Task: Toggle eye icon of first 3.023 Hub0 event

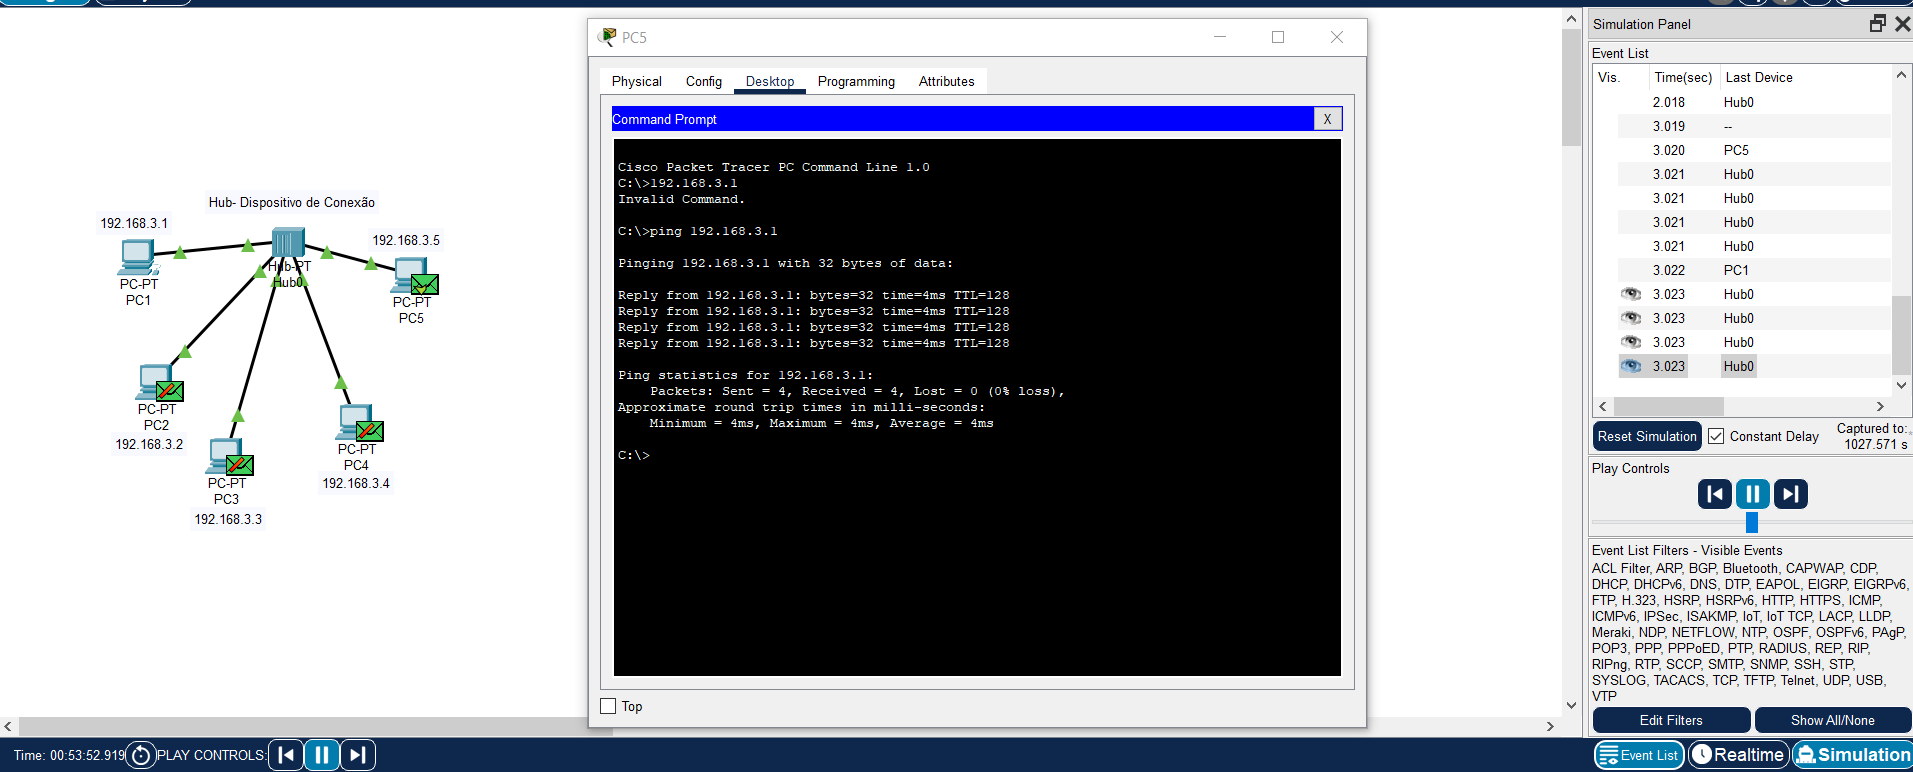Action: [x=1630, y=294]
